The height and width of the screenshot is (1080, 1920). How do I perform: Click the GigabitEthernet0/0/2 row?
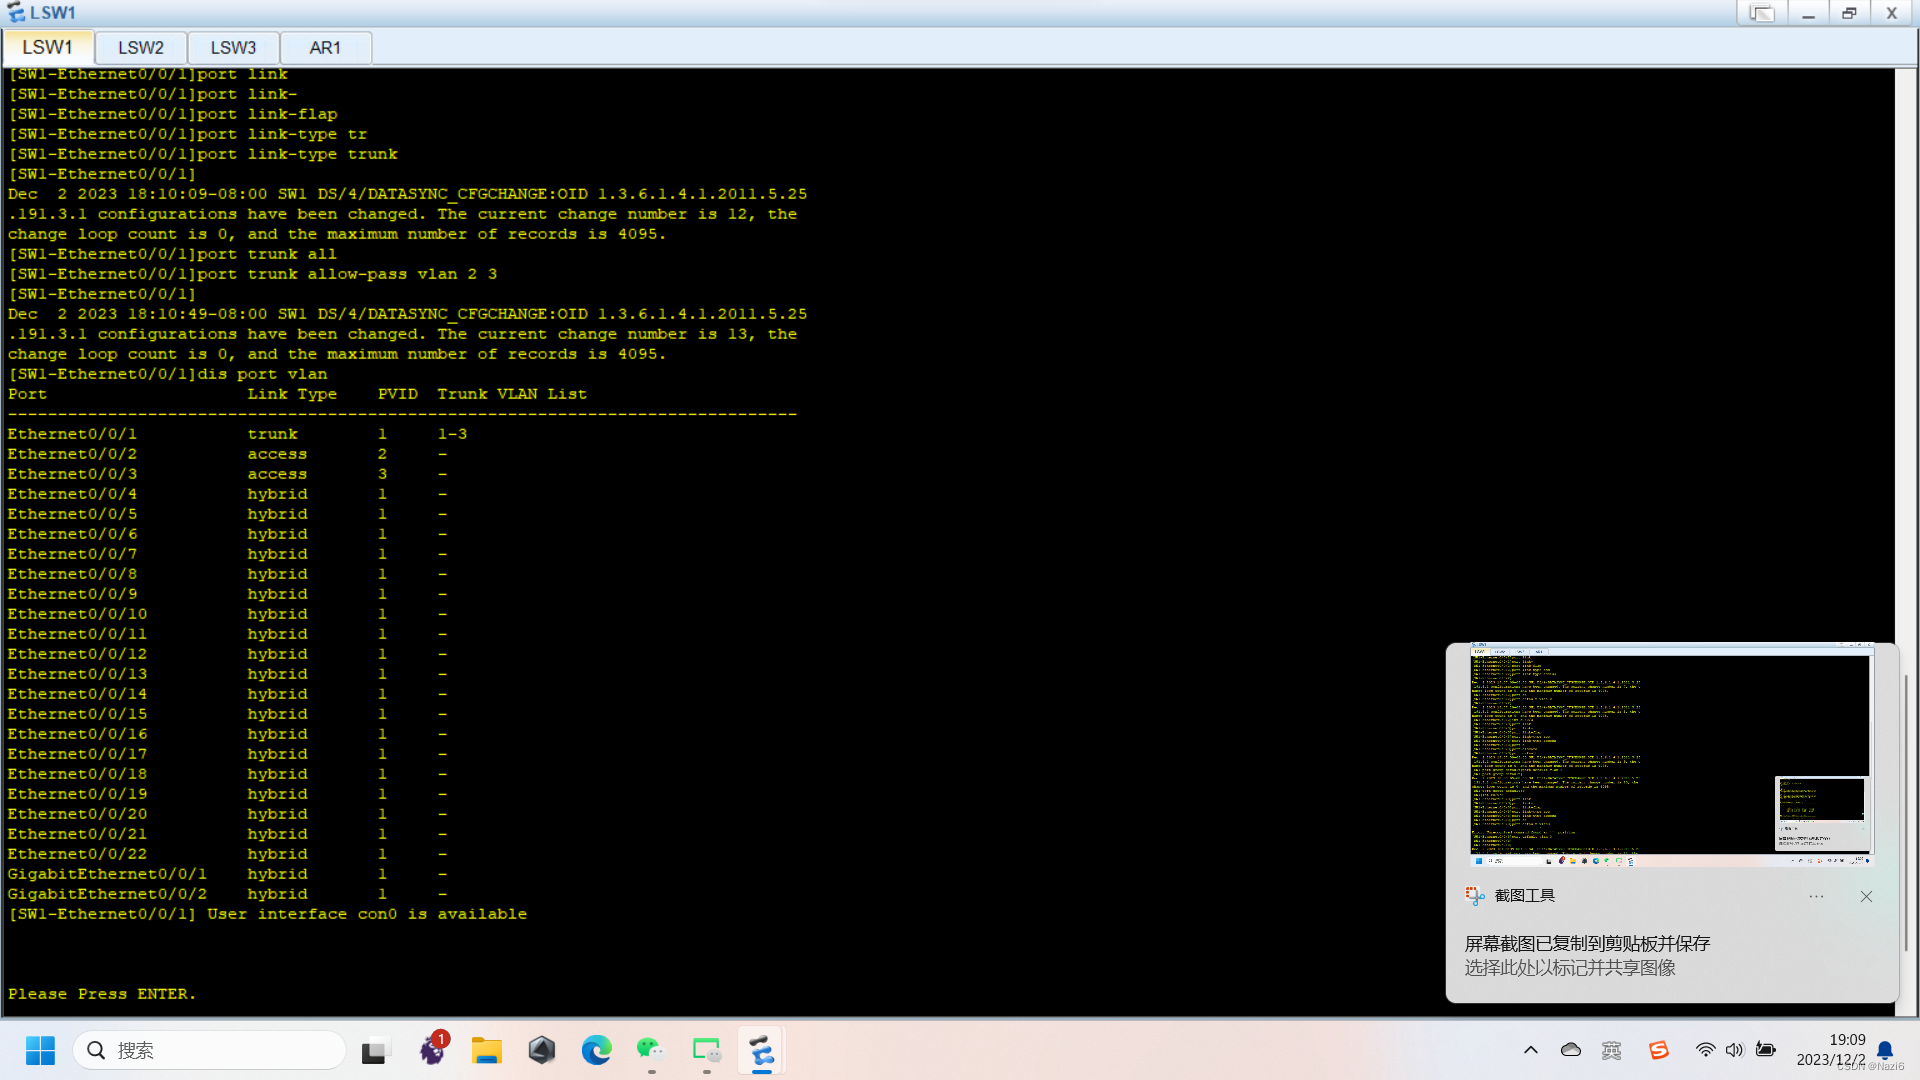click(x=228, y=894)
